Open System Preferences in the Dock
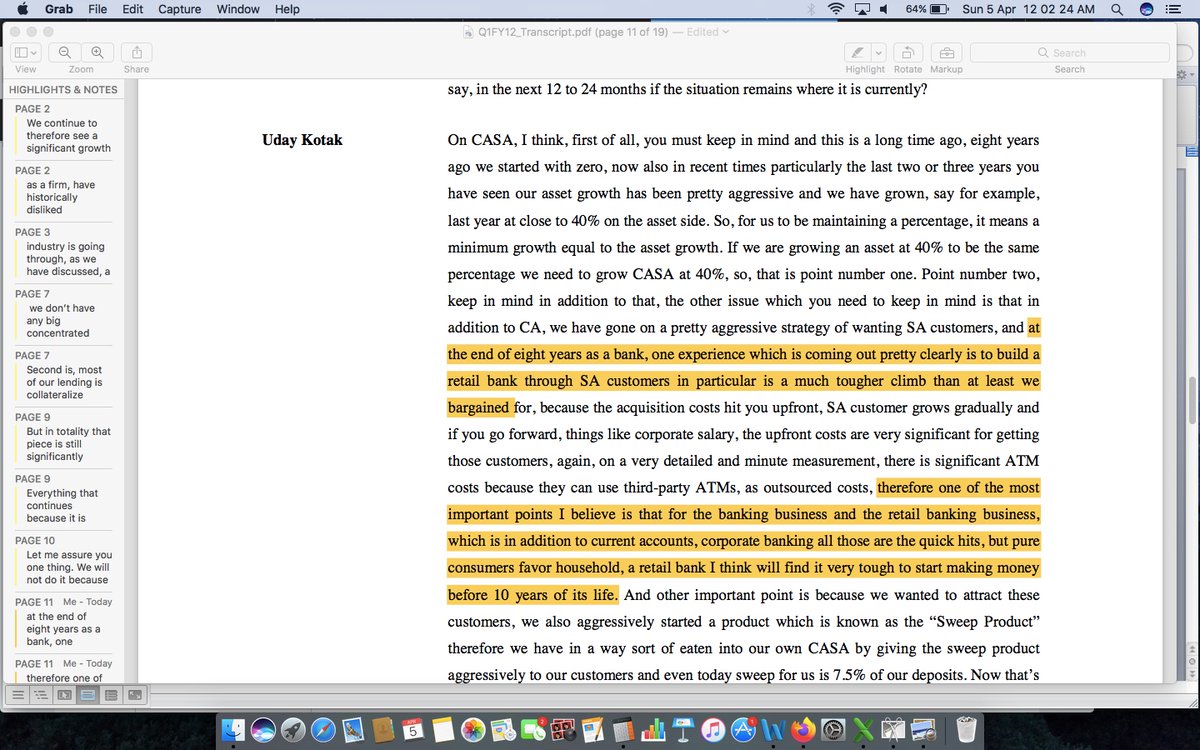Viewport: 1200px width, 750px height. click(x=834, y=730)
